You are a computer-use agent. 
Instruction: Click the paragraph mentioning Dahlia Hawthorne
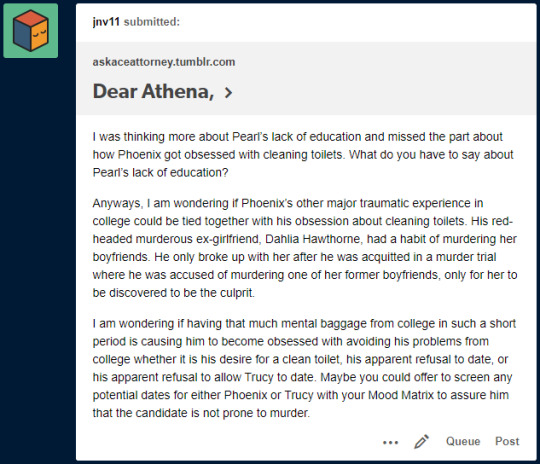305,248
